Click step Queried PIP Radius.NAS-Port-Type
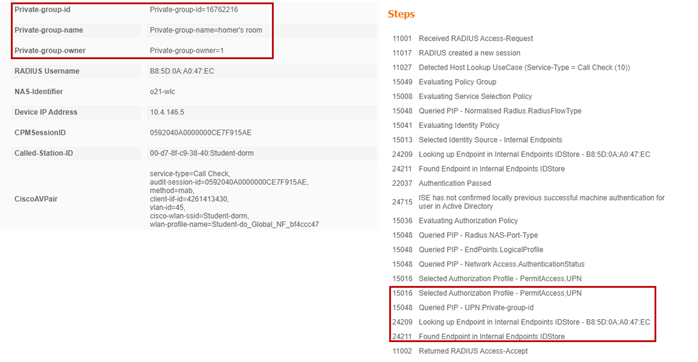 click(x=465, y=235)
